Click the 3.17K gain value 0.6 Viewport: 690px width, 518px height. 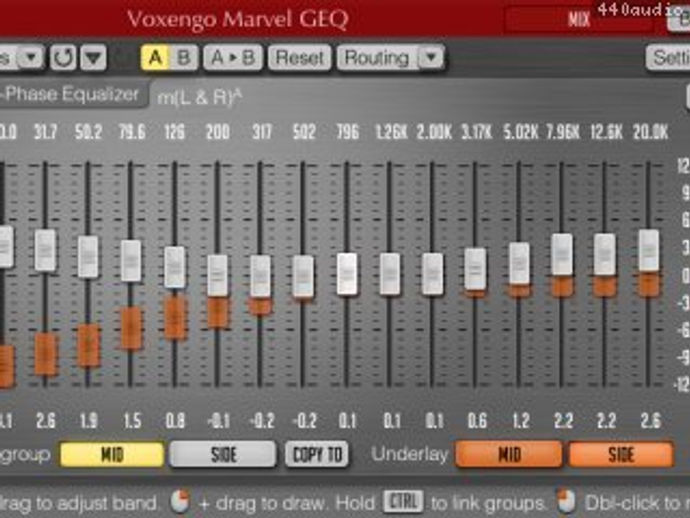477,421
